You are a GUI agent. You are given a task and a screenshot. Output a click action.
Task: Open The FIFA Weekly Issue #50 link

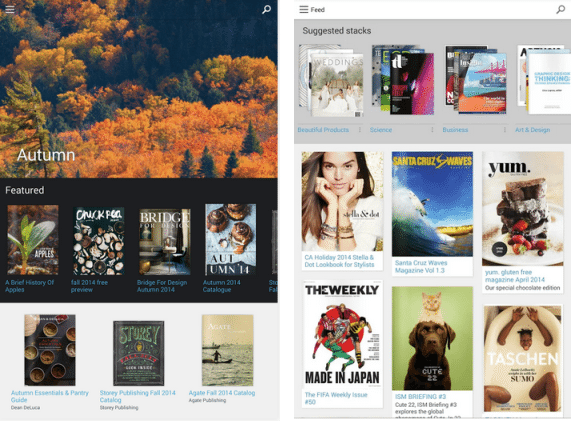pos(336,398)
